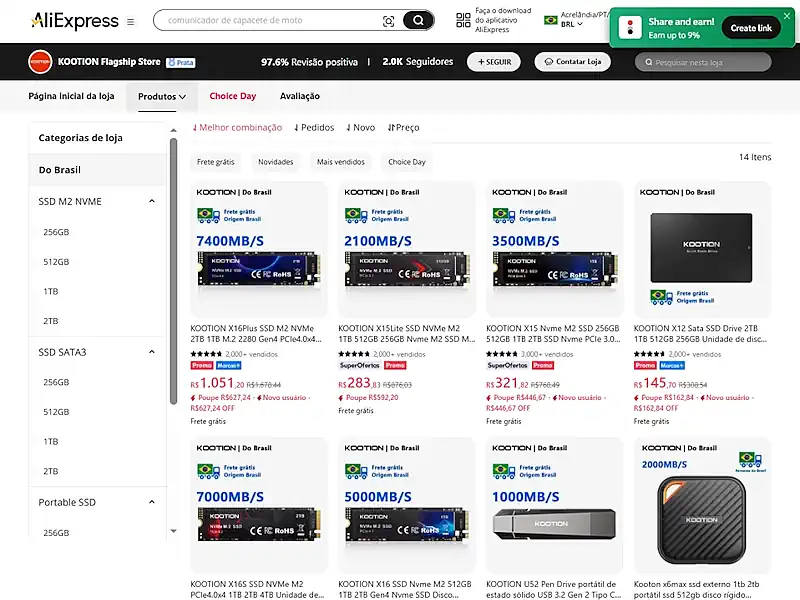The image size is (800, 600).
Task: Click the '+SEGUIR' button to follow the store
Action: point(496,62)
